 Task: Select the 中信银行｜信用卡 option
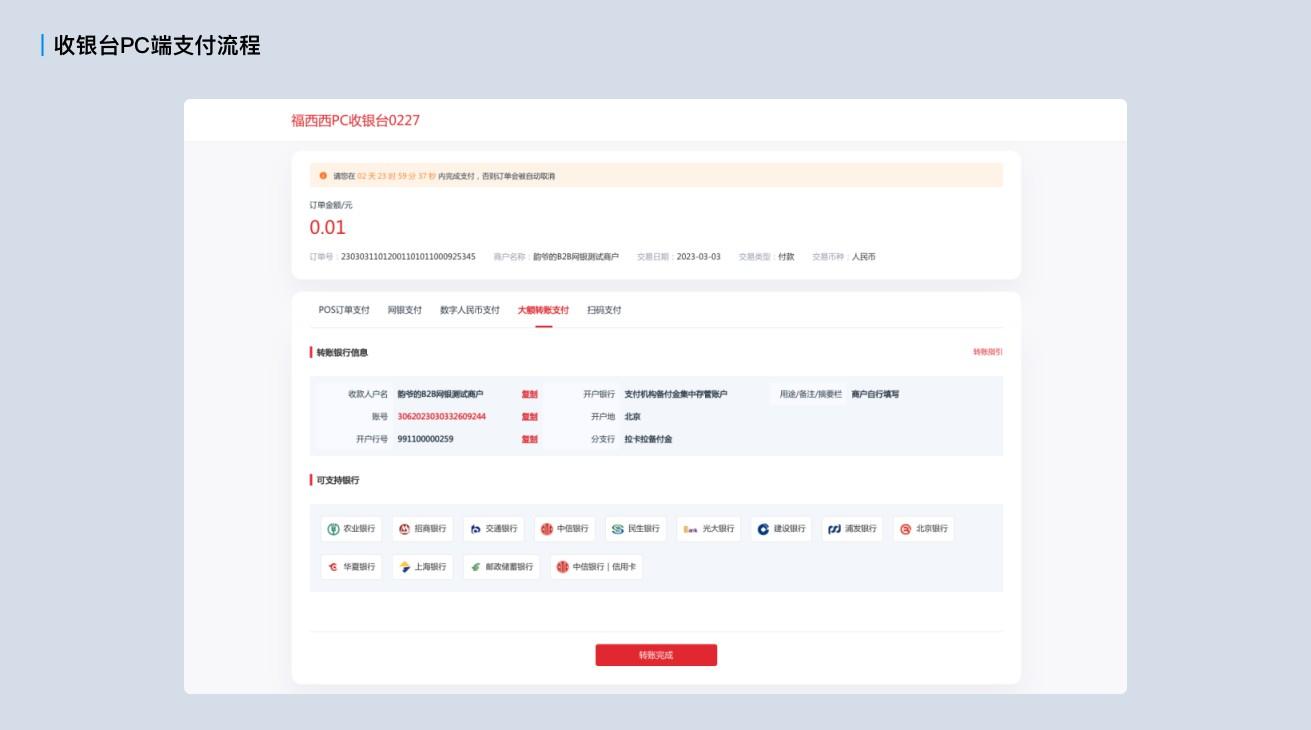point(596,567)
